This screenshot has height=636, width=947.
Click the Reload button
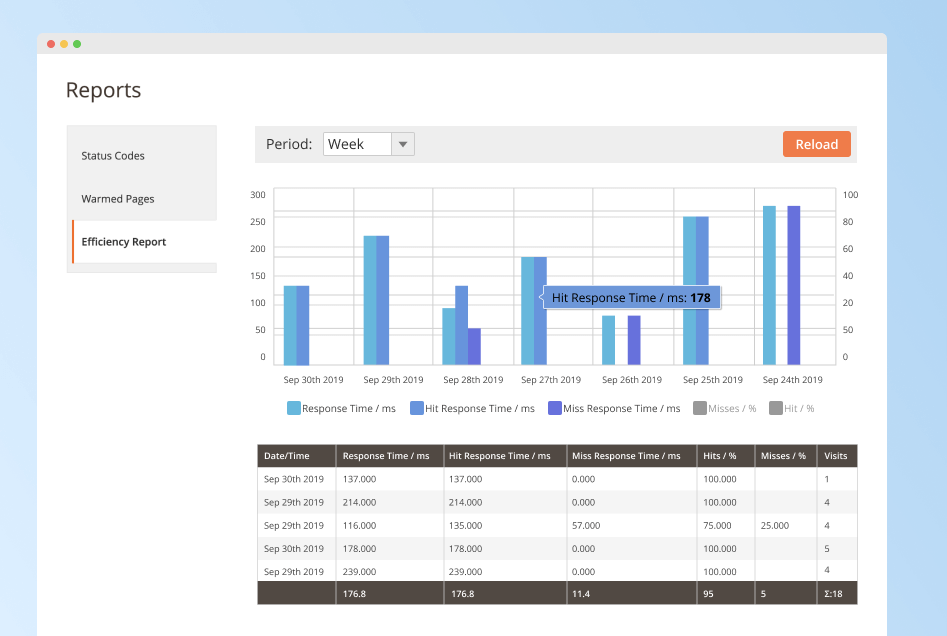816,144
